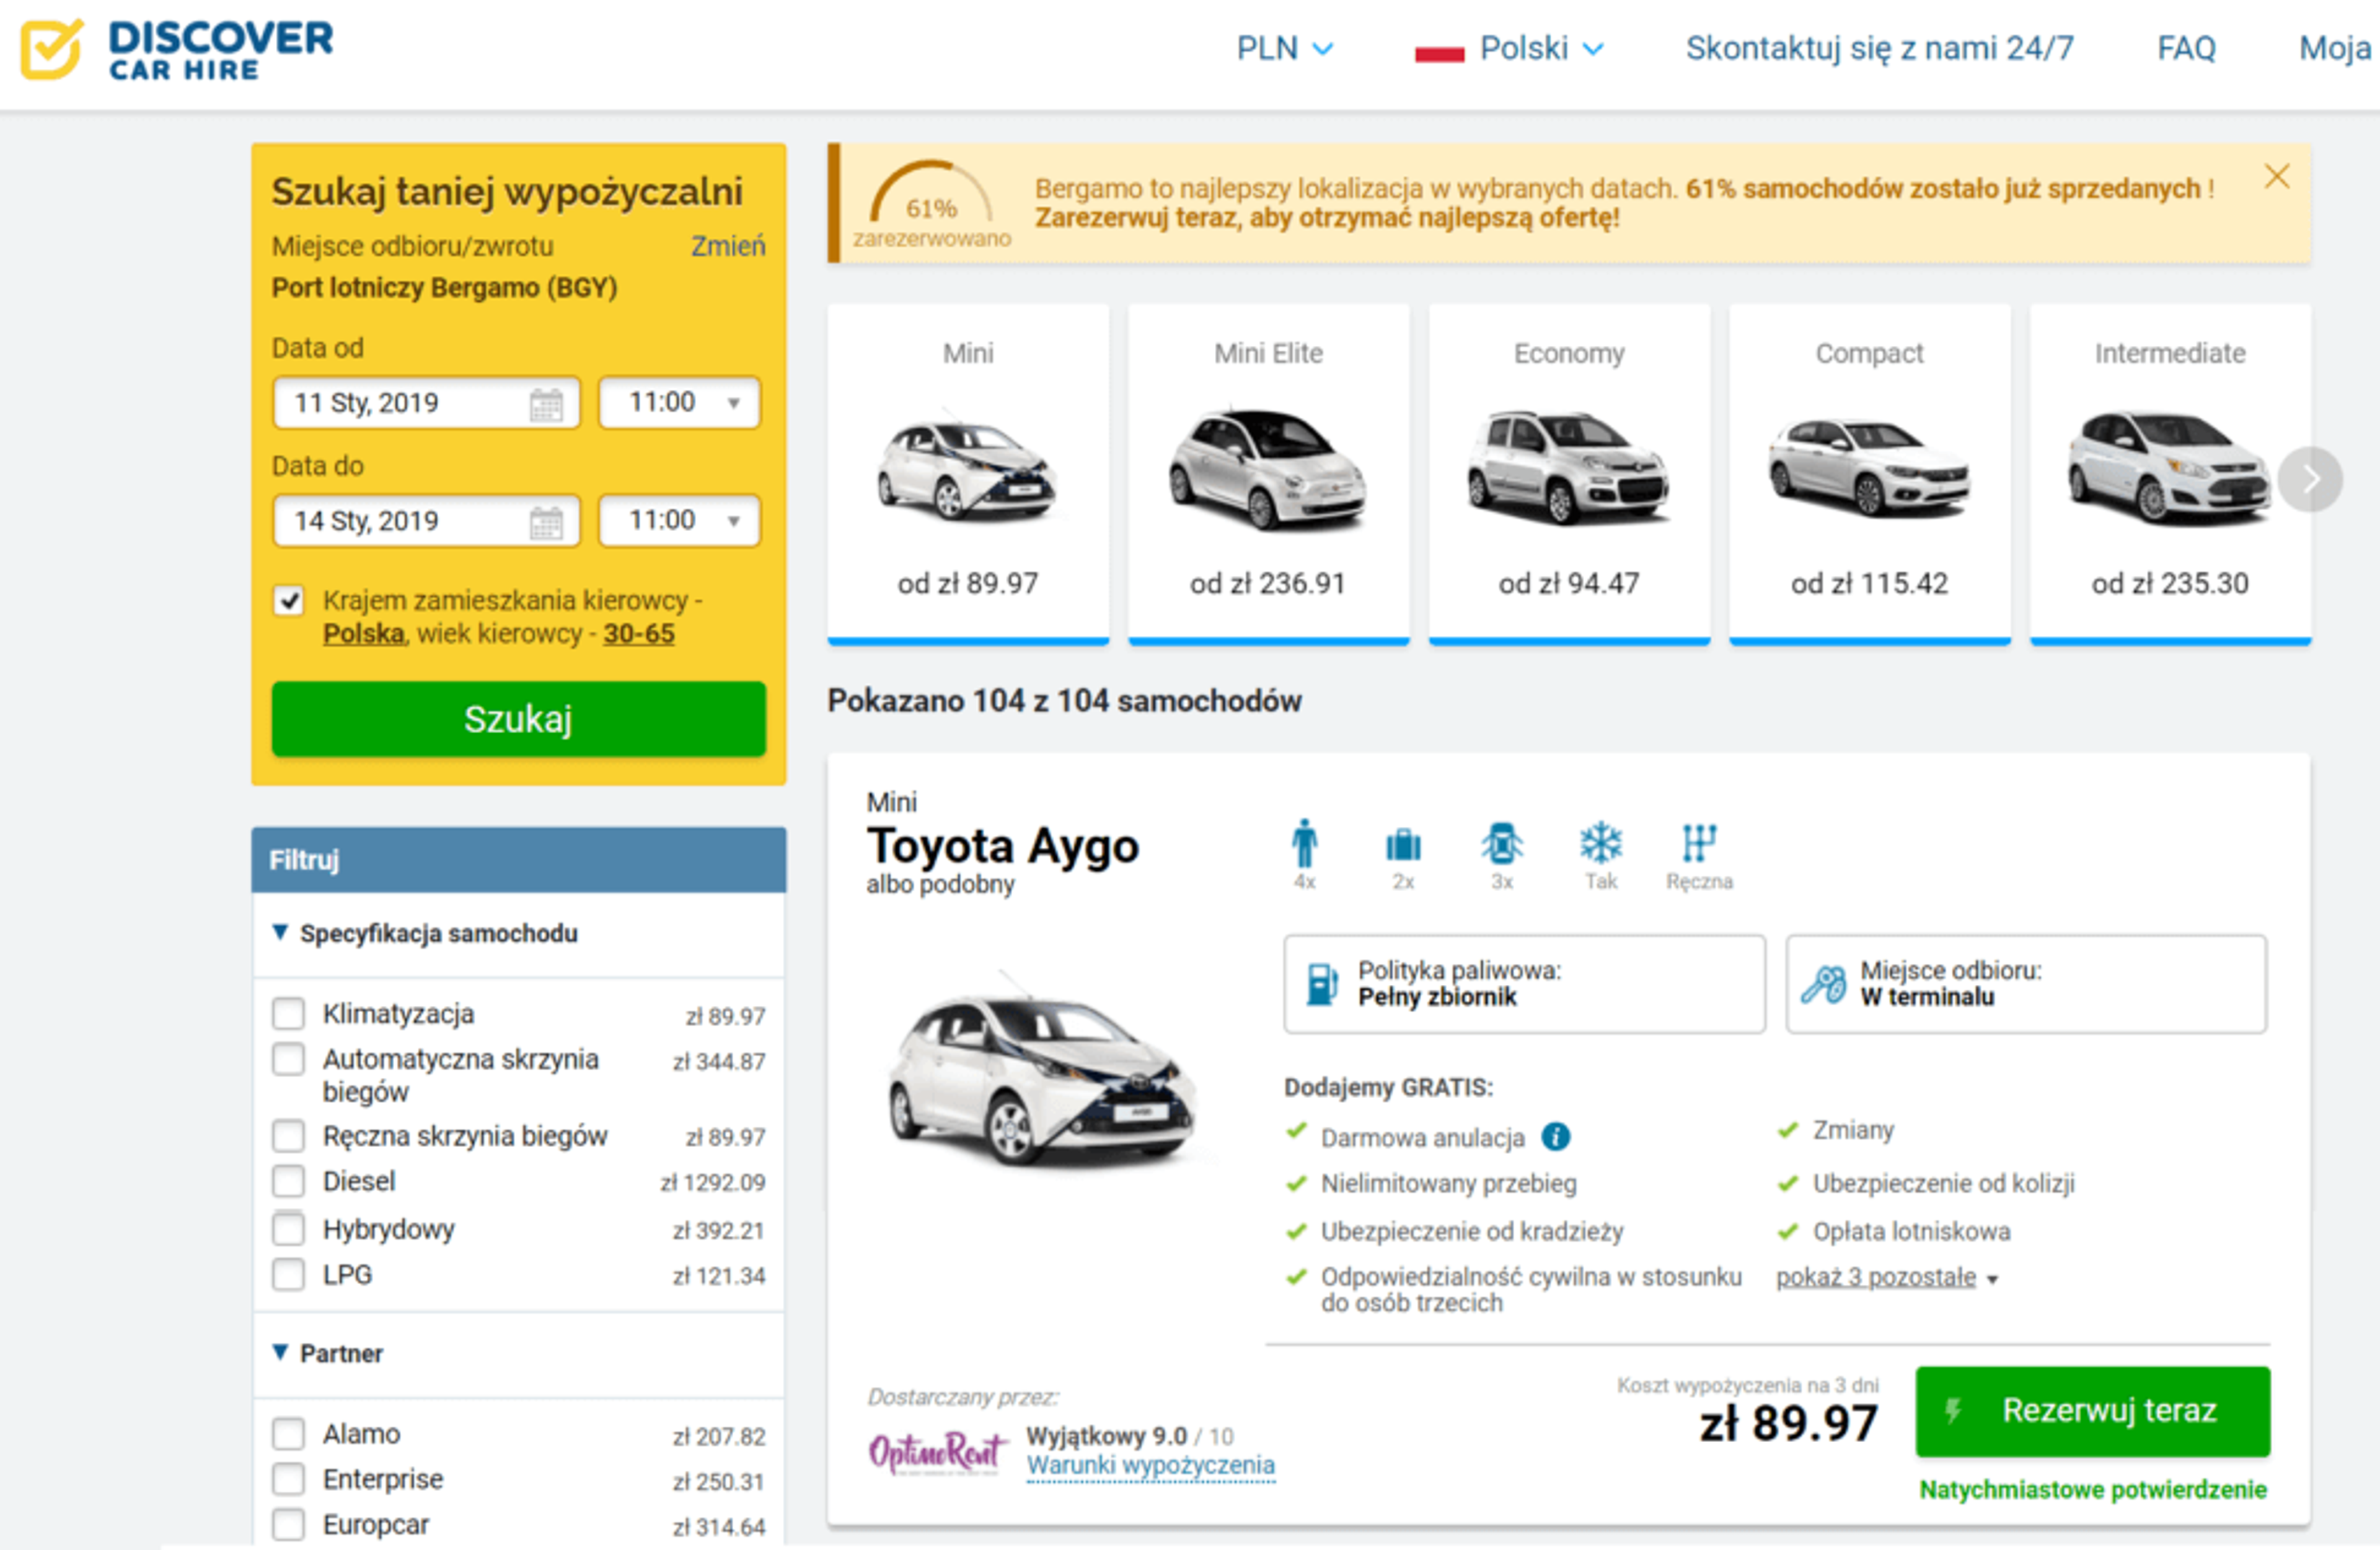Open the FAQ menu item
This screenshot has height=1550, width=2380.
pos(2186,48)
